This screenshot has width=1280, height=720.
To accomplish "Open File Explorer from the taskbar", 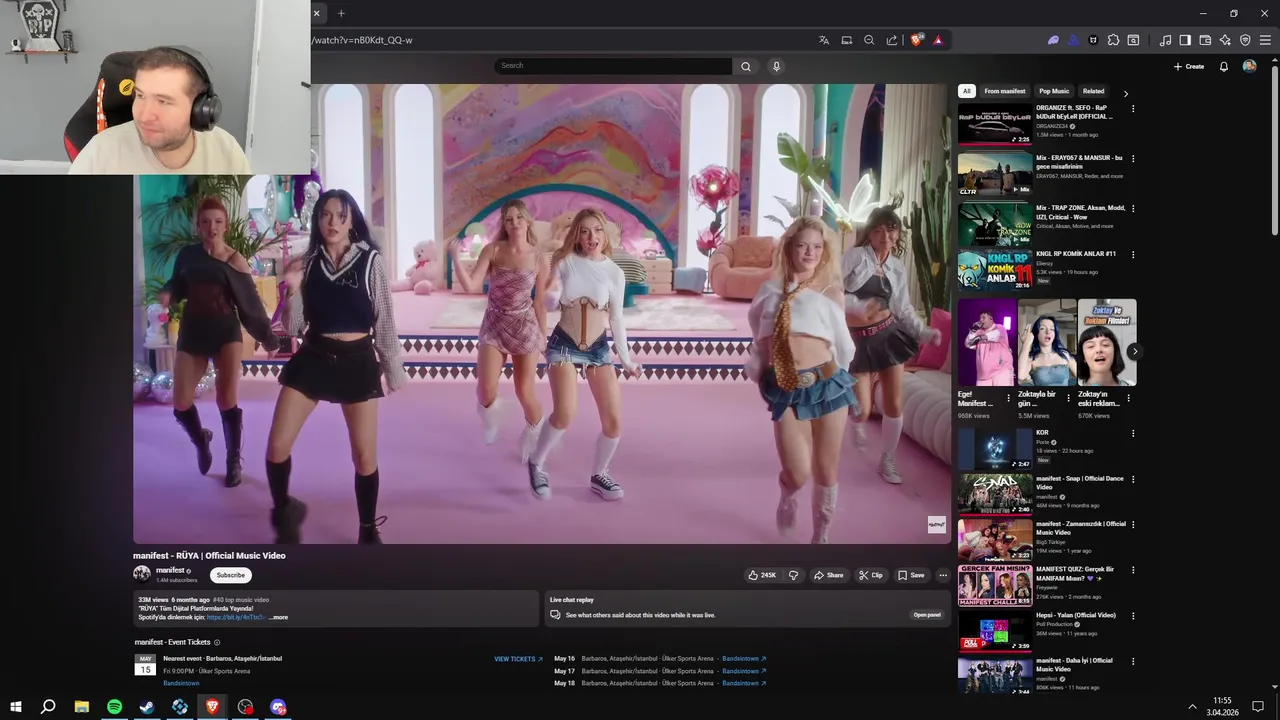I will point(81,707).
